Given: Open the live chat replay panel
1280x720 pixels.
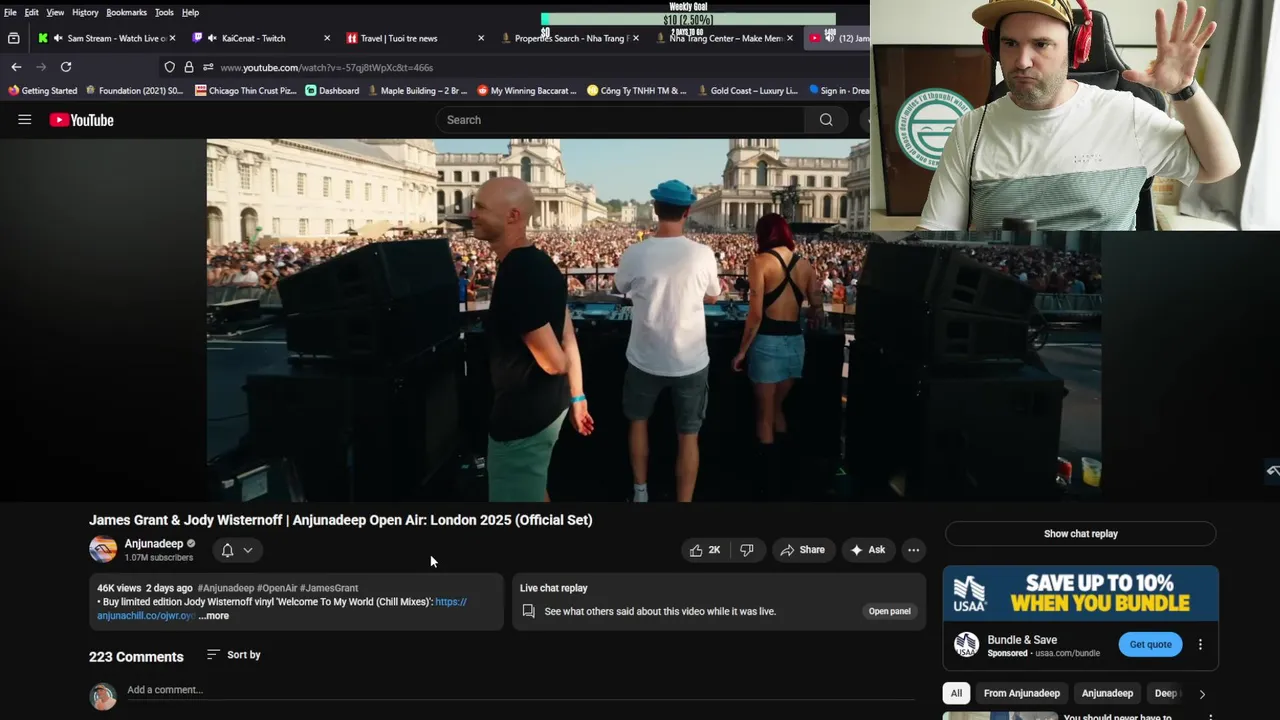Looking at the screenshot, I should pyautogui.click(x=889, y=611).
